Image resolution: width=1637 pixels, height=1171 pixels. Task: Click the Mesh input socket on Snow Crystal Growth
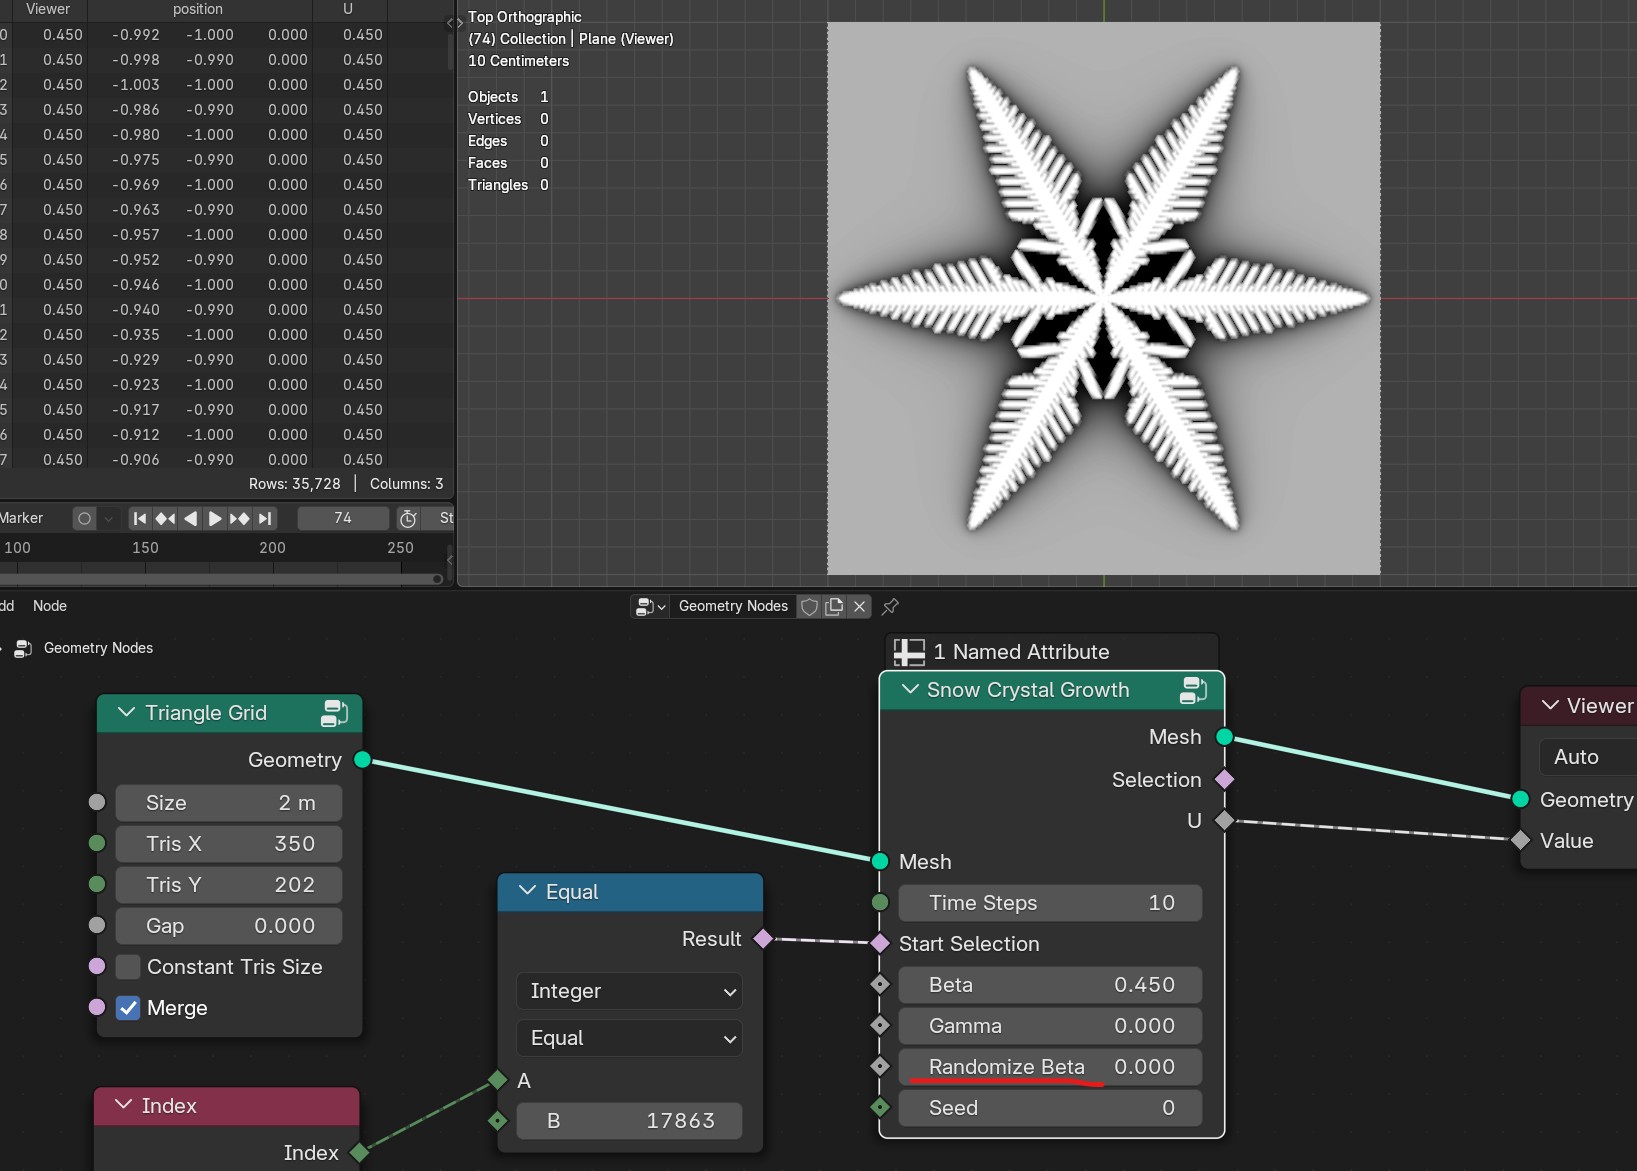(x=880, y=861)
